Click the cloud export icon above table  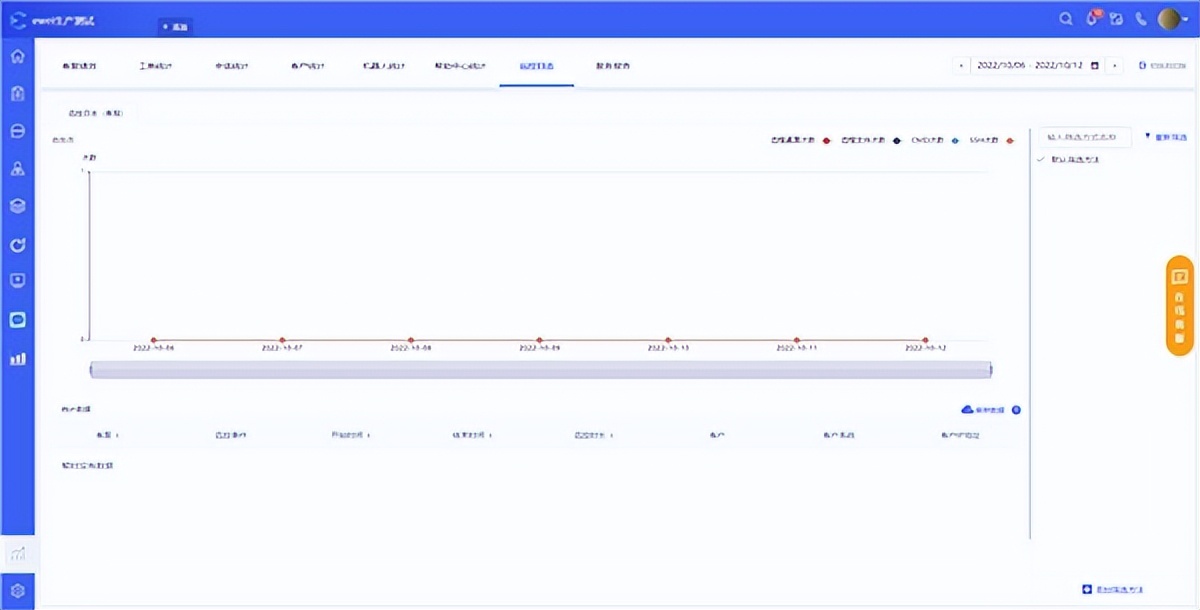pos(967,410)
